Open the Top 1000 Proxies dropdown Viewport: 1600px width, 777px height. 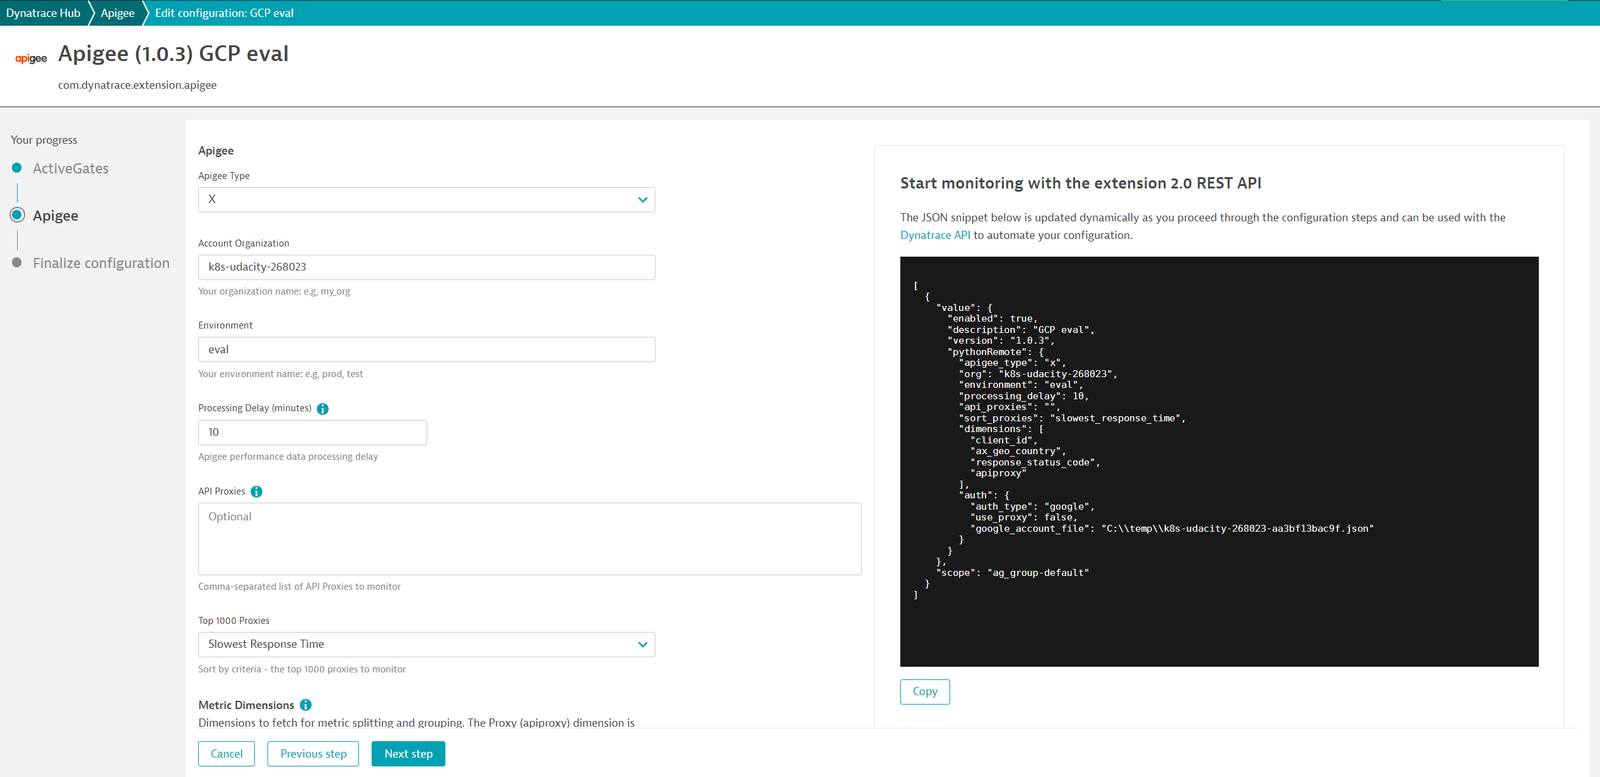point(427,644)
